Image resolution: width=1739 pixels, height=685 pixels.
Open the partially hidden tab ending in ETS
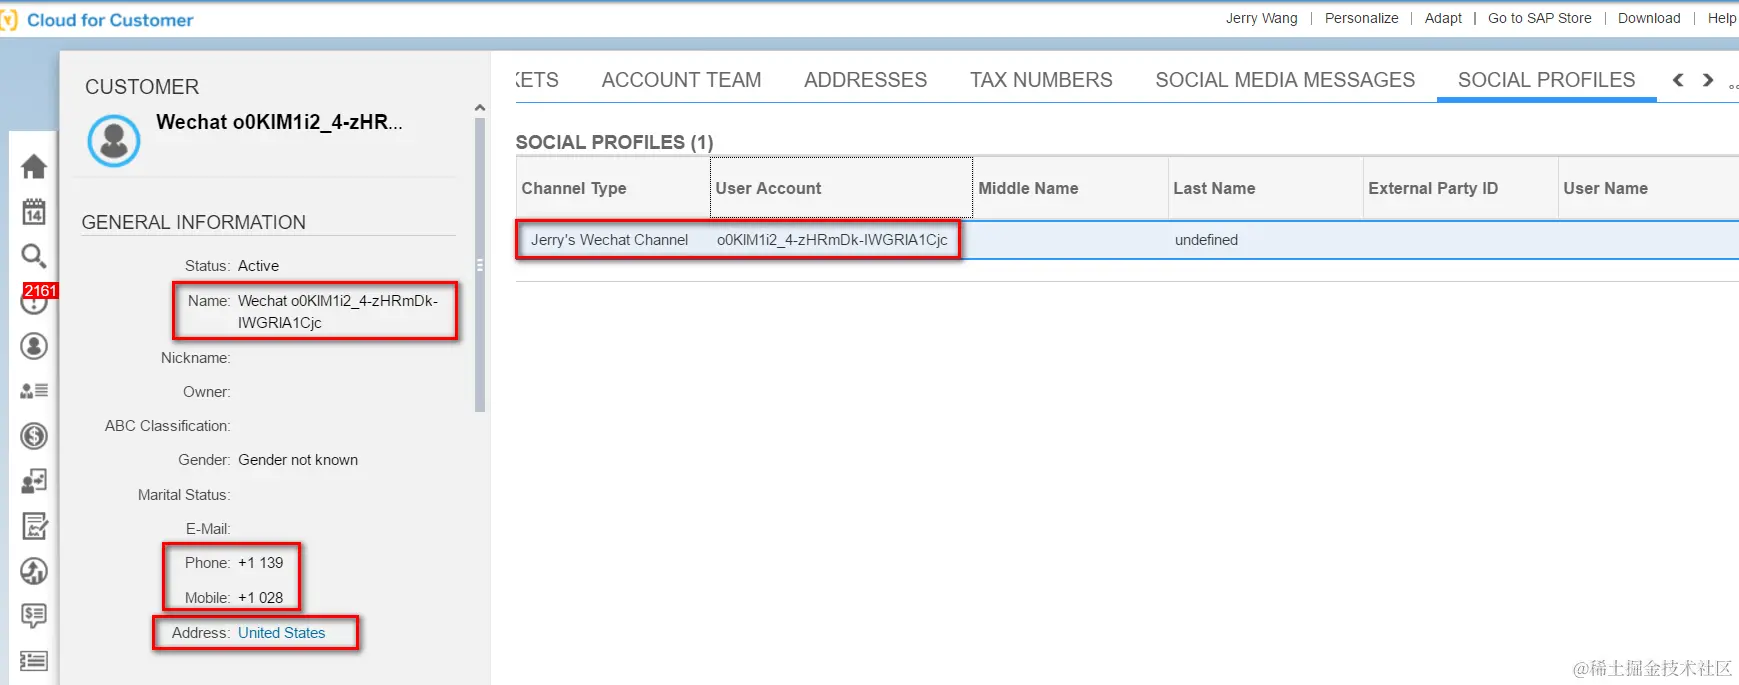537,80
